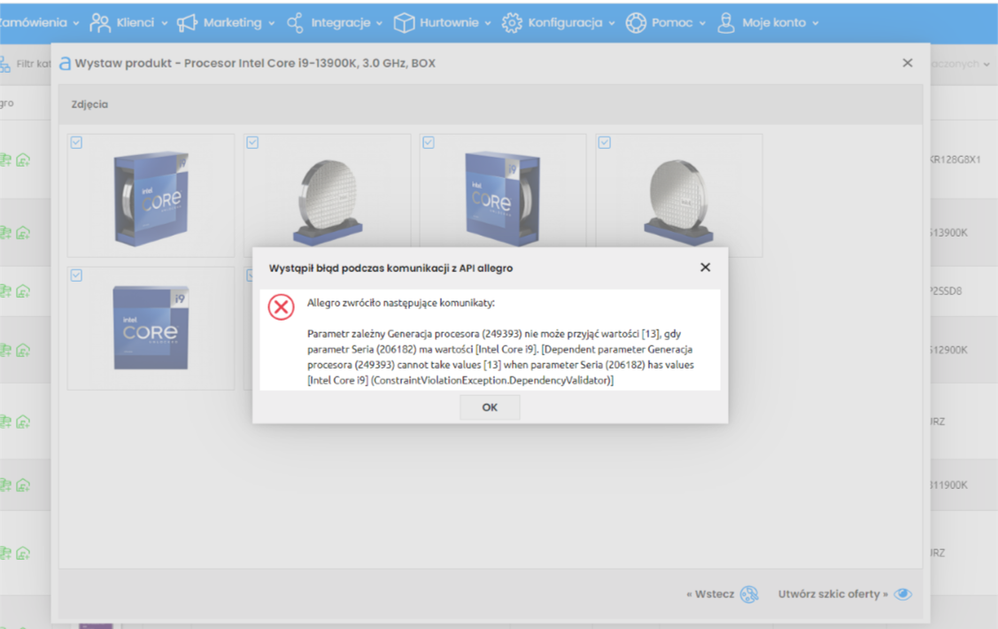Click the Moje konto user icon

pyautogui.click(x=726, y=23)
